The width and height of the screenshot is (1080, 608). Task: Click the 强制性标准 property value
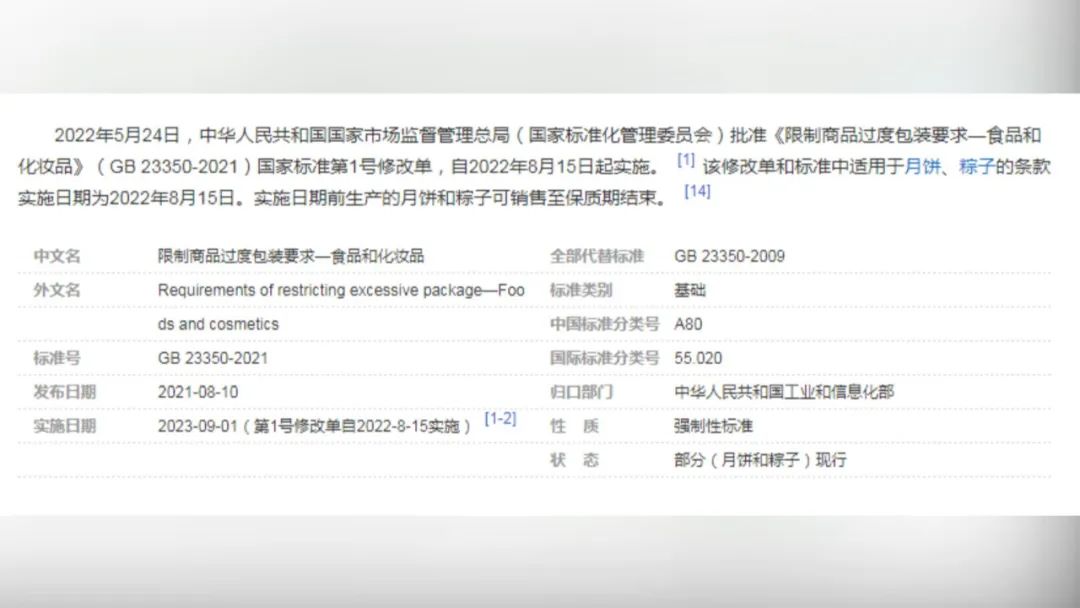pyautogui.click(x=713, y=426)
